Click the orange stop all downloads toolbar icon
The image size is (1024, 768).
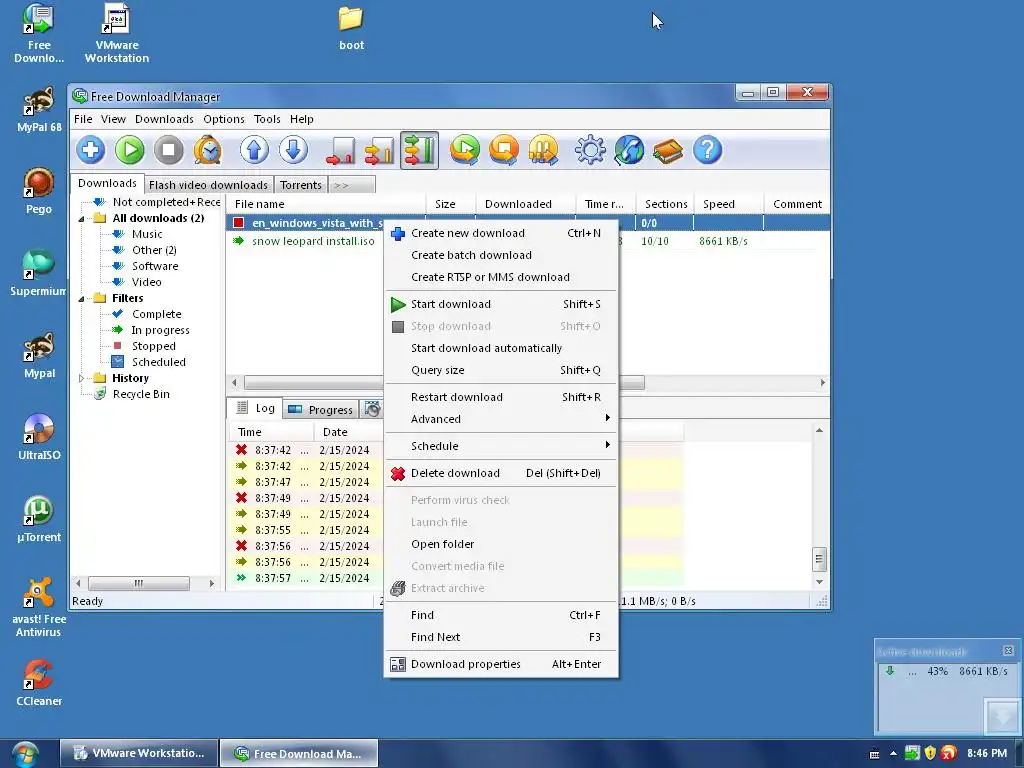tap(504, 151)
